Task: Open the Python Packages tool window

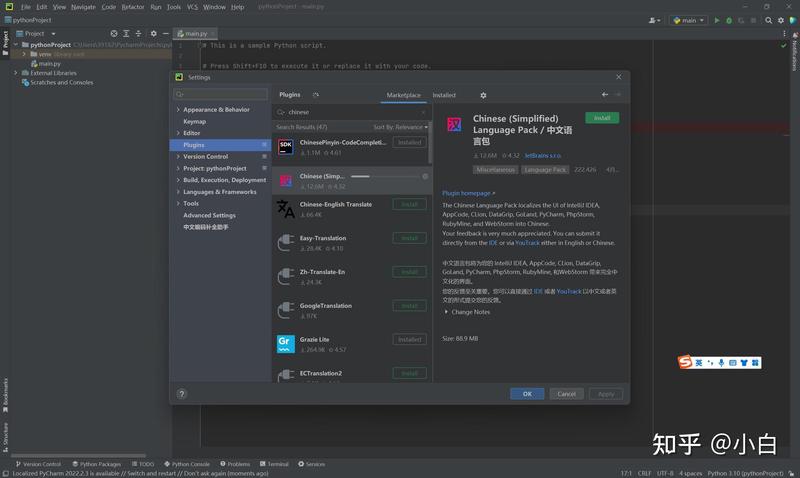Action: pyautogui.click(x=96, y=464)
